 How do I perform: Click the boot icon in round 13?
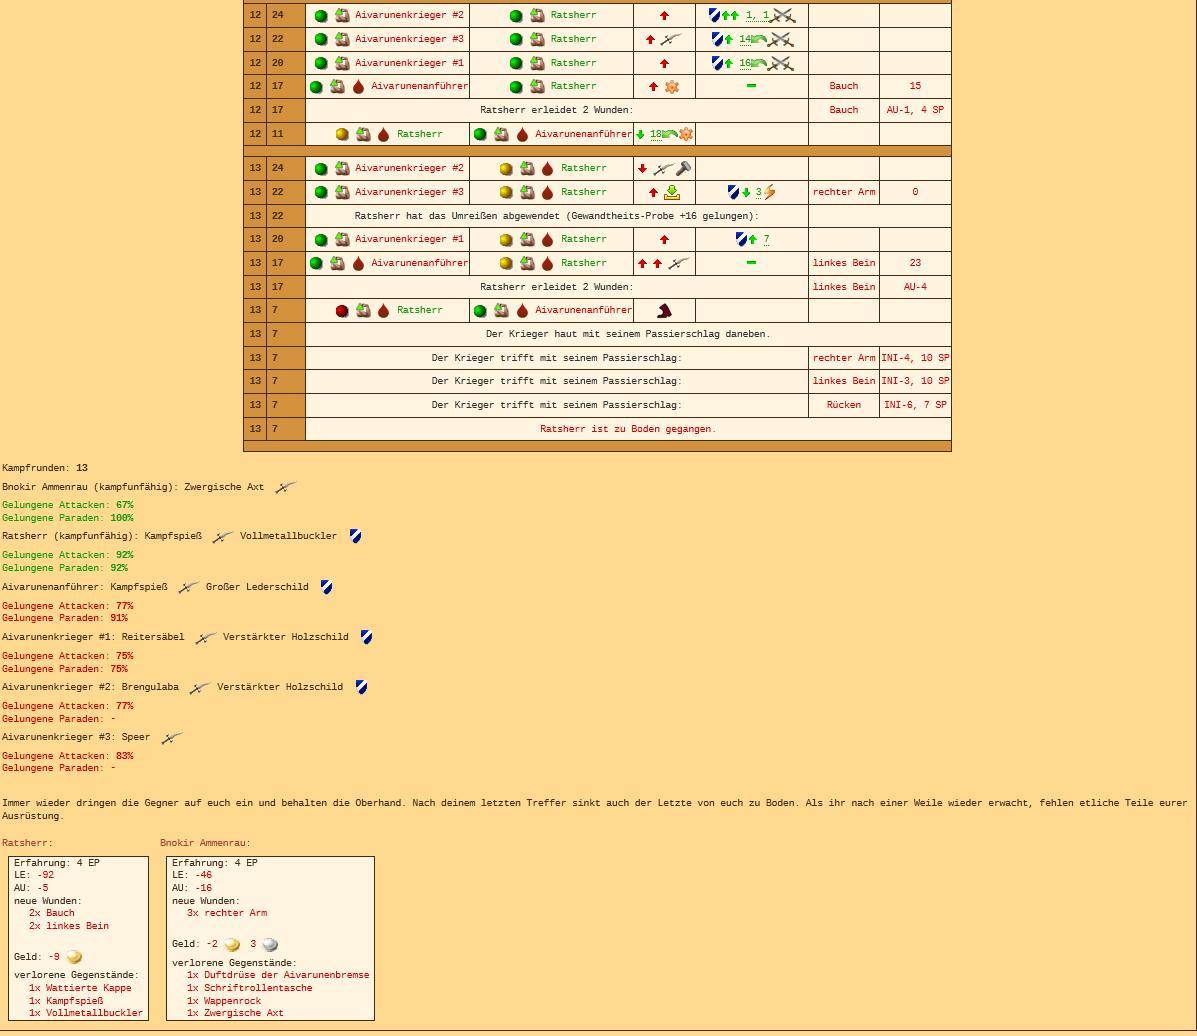664,311
